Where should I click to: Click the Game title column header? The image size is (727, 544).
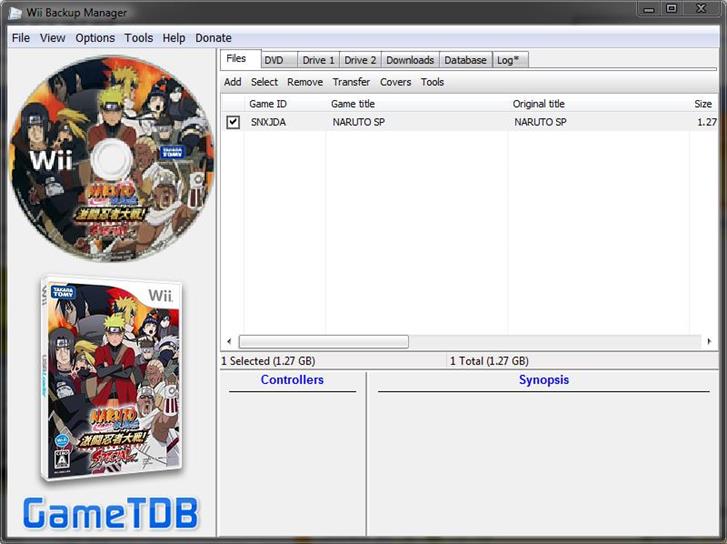point(353,104)
